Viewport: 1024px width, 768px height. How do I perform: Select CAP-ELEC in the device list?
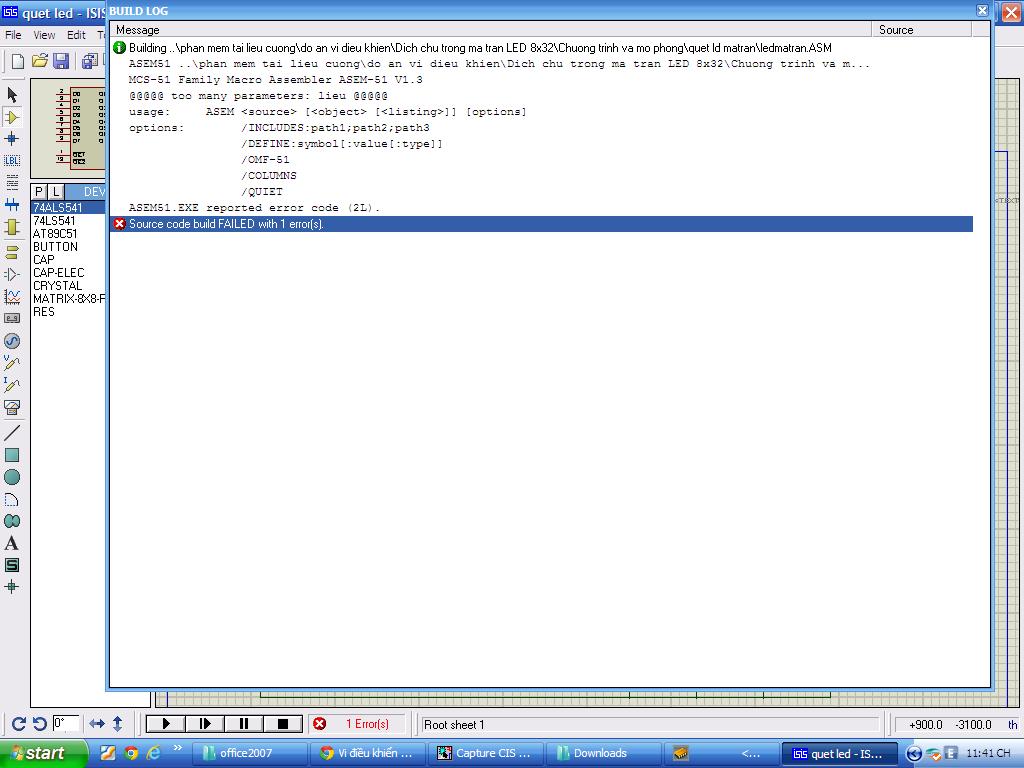click(x=68, y=273)
